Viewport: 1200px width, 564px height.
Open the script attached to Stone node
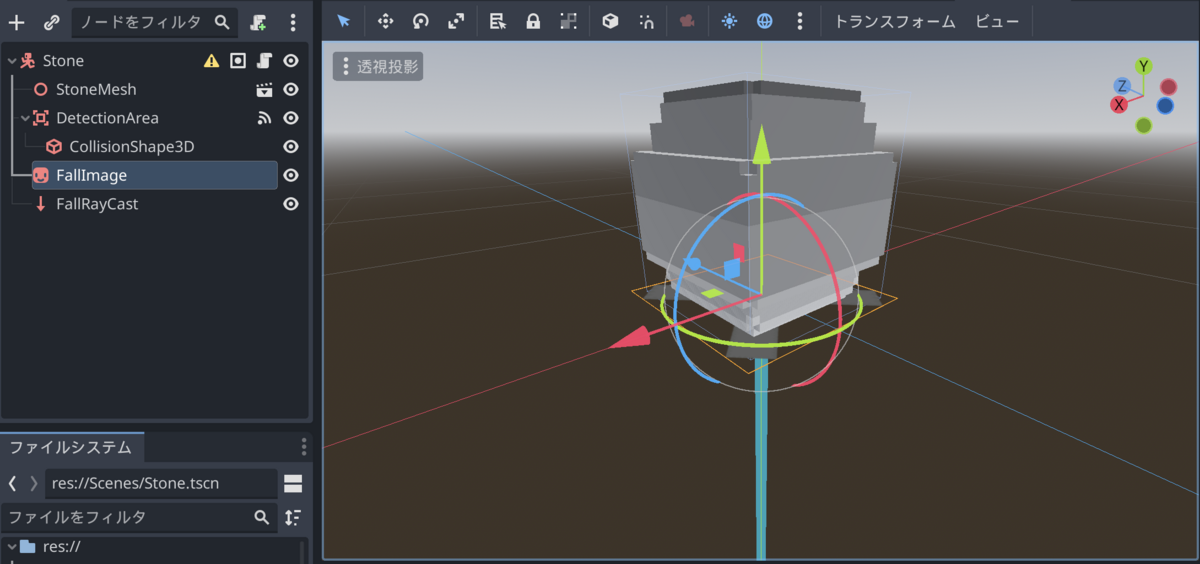pos(264,61)
